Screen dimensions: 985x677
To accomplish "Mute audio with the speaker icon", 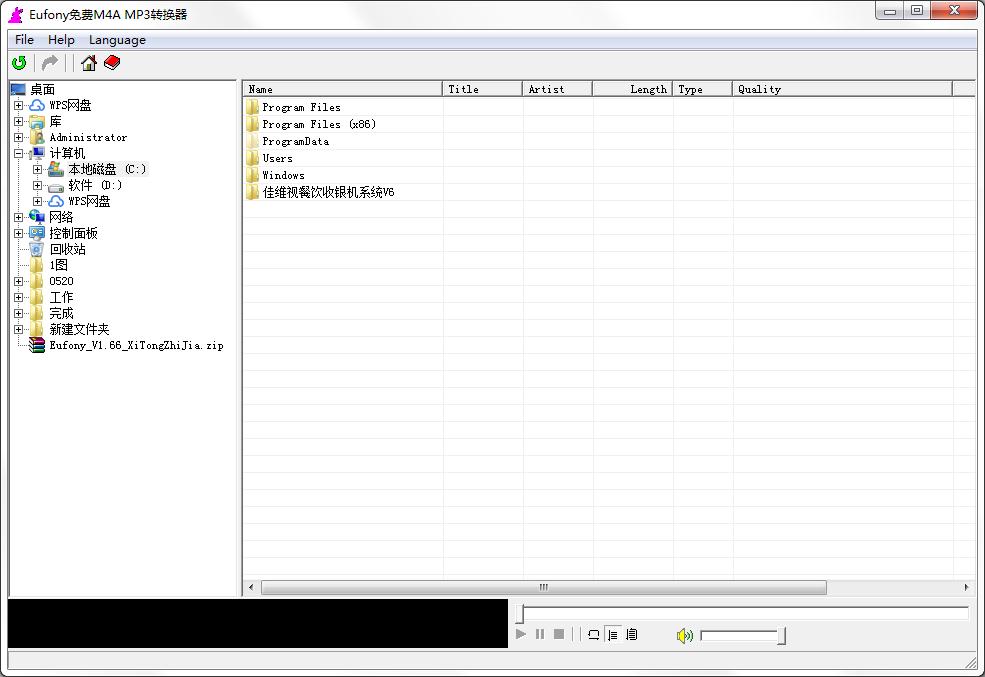I will point(684,636).
